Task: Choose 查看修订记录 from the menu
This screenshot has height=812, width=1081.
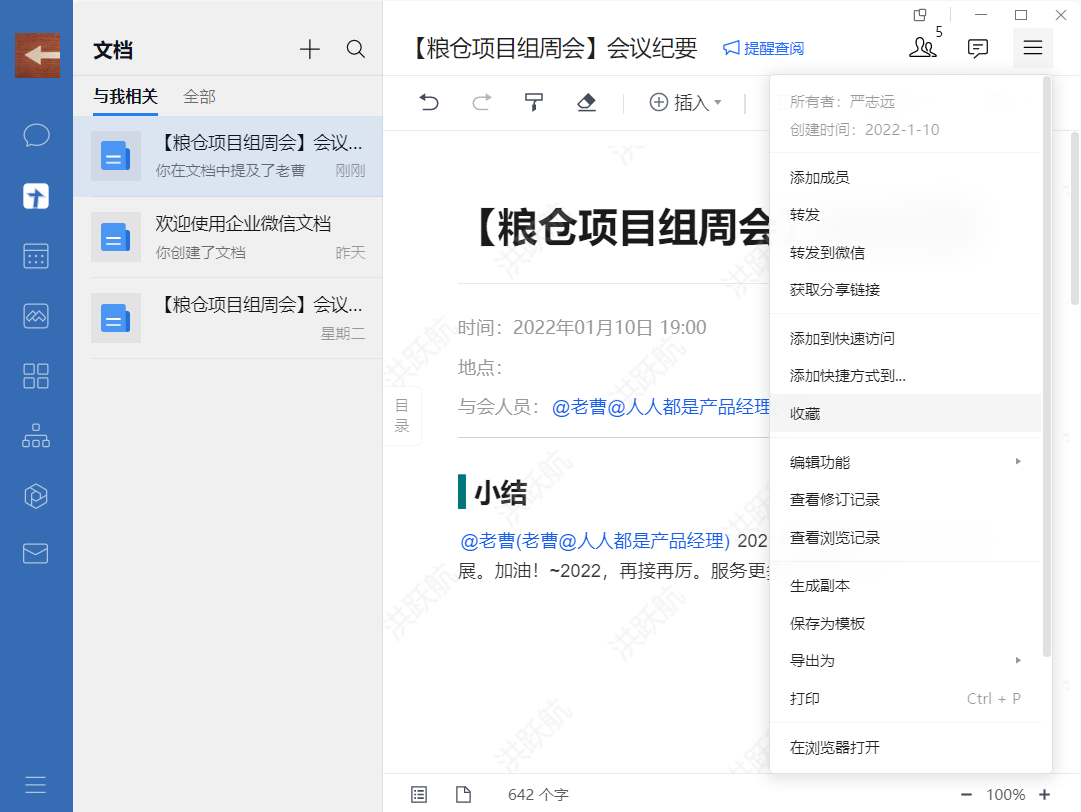Action: coord(905,500)
